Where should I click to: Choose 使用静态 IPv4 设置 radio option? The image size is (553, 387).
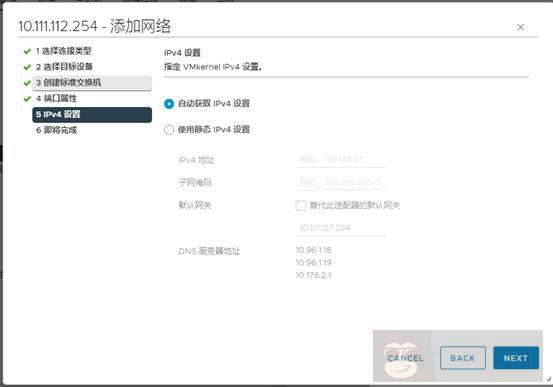(169, 130)
